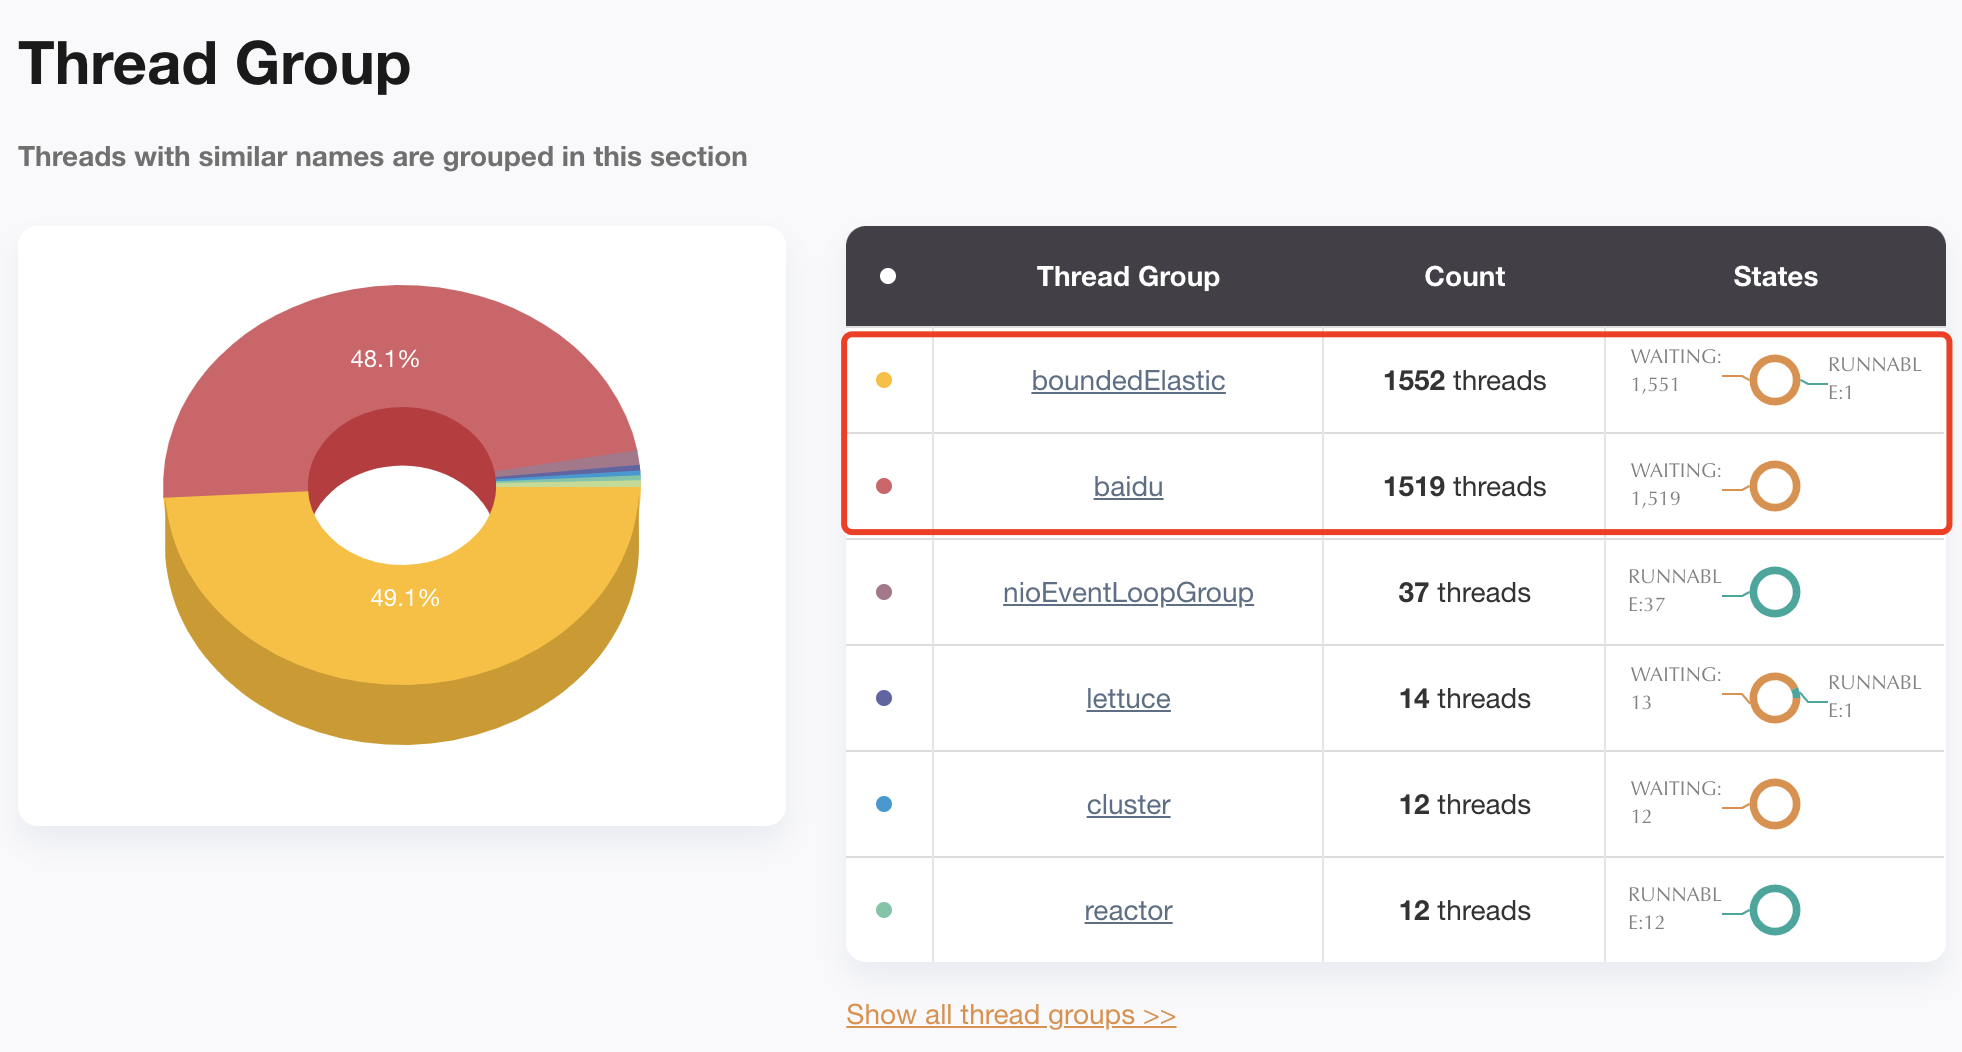This screenshot has height=1052, width=1962.
Task: Click the 1552 threads count cell
Action: click(1464, 381)
